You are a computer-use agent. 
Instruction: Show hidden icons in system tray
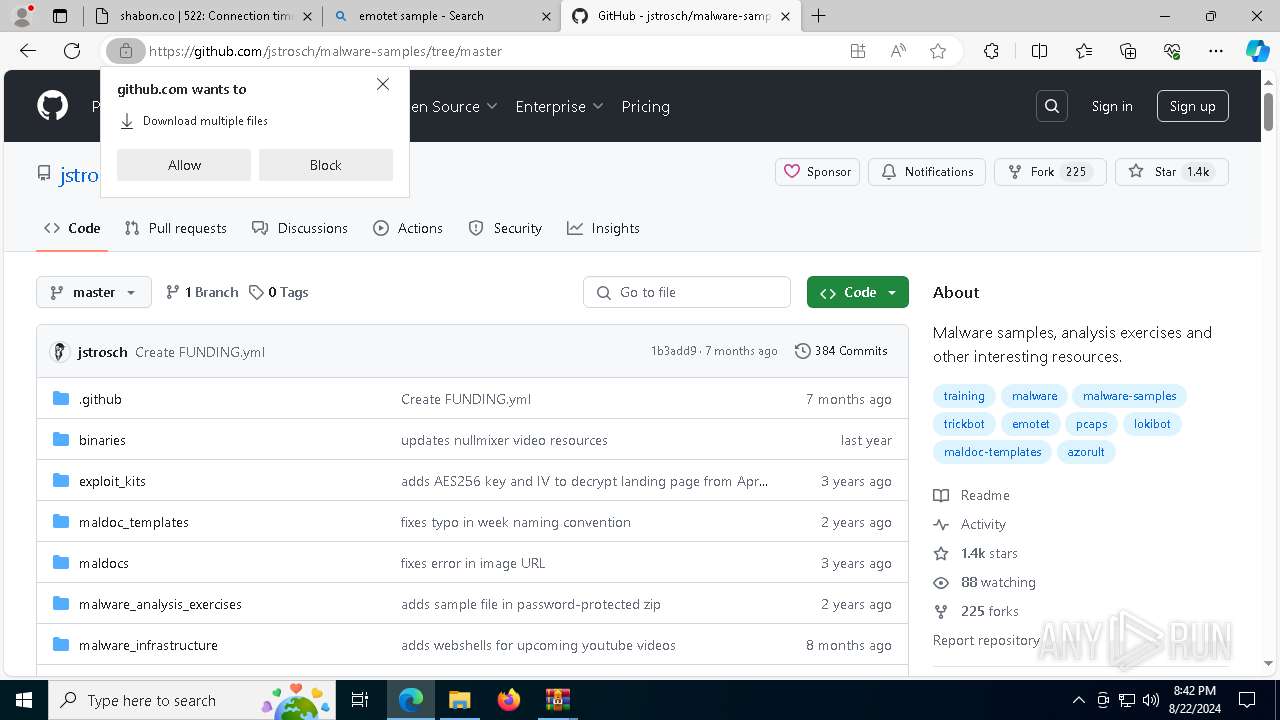pos(1078,700)
